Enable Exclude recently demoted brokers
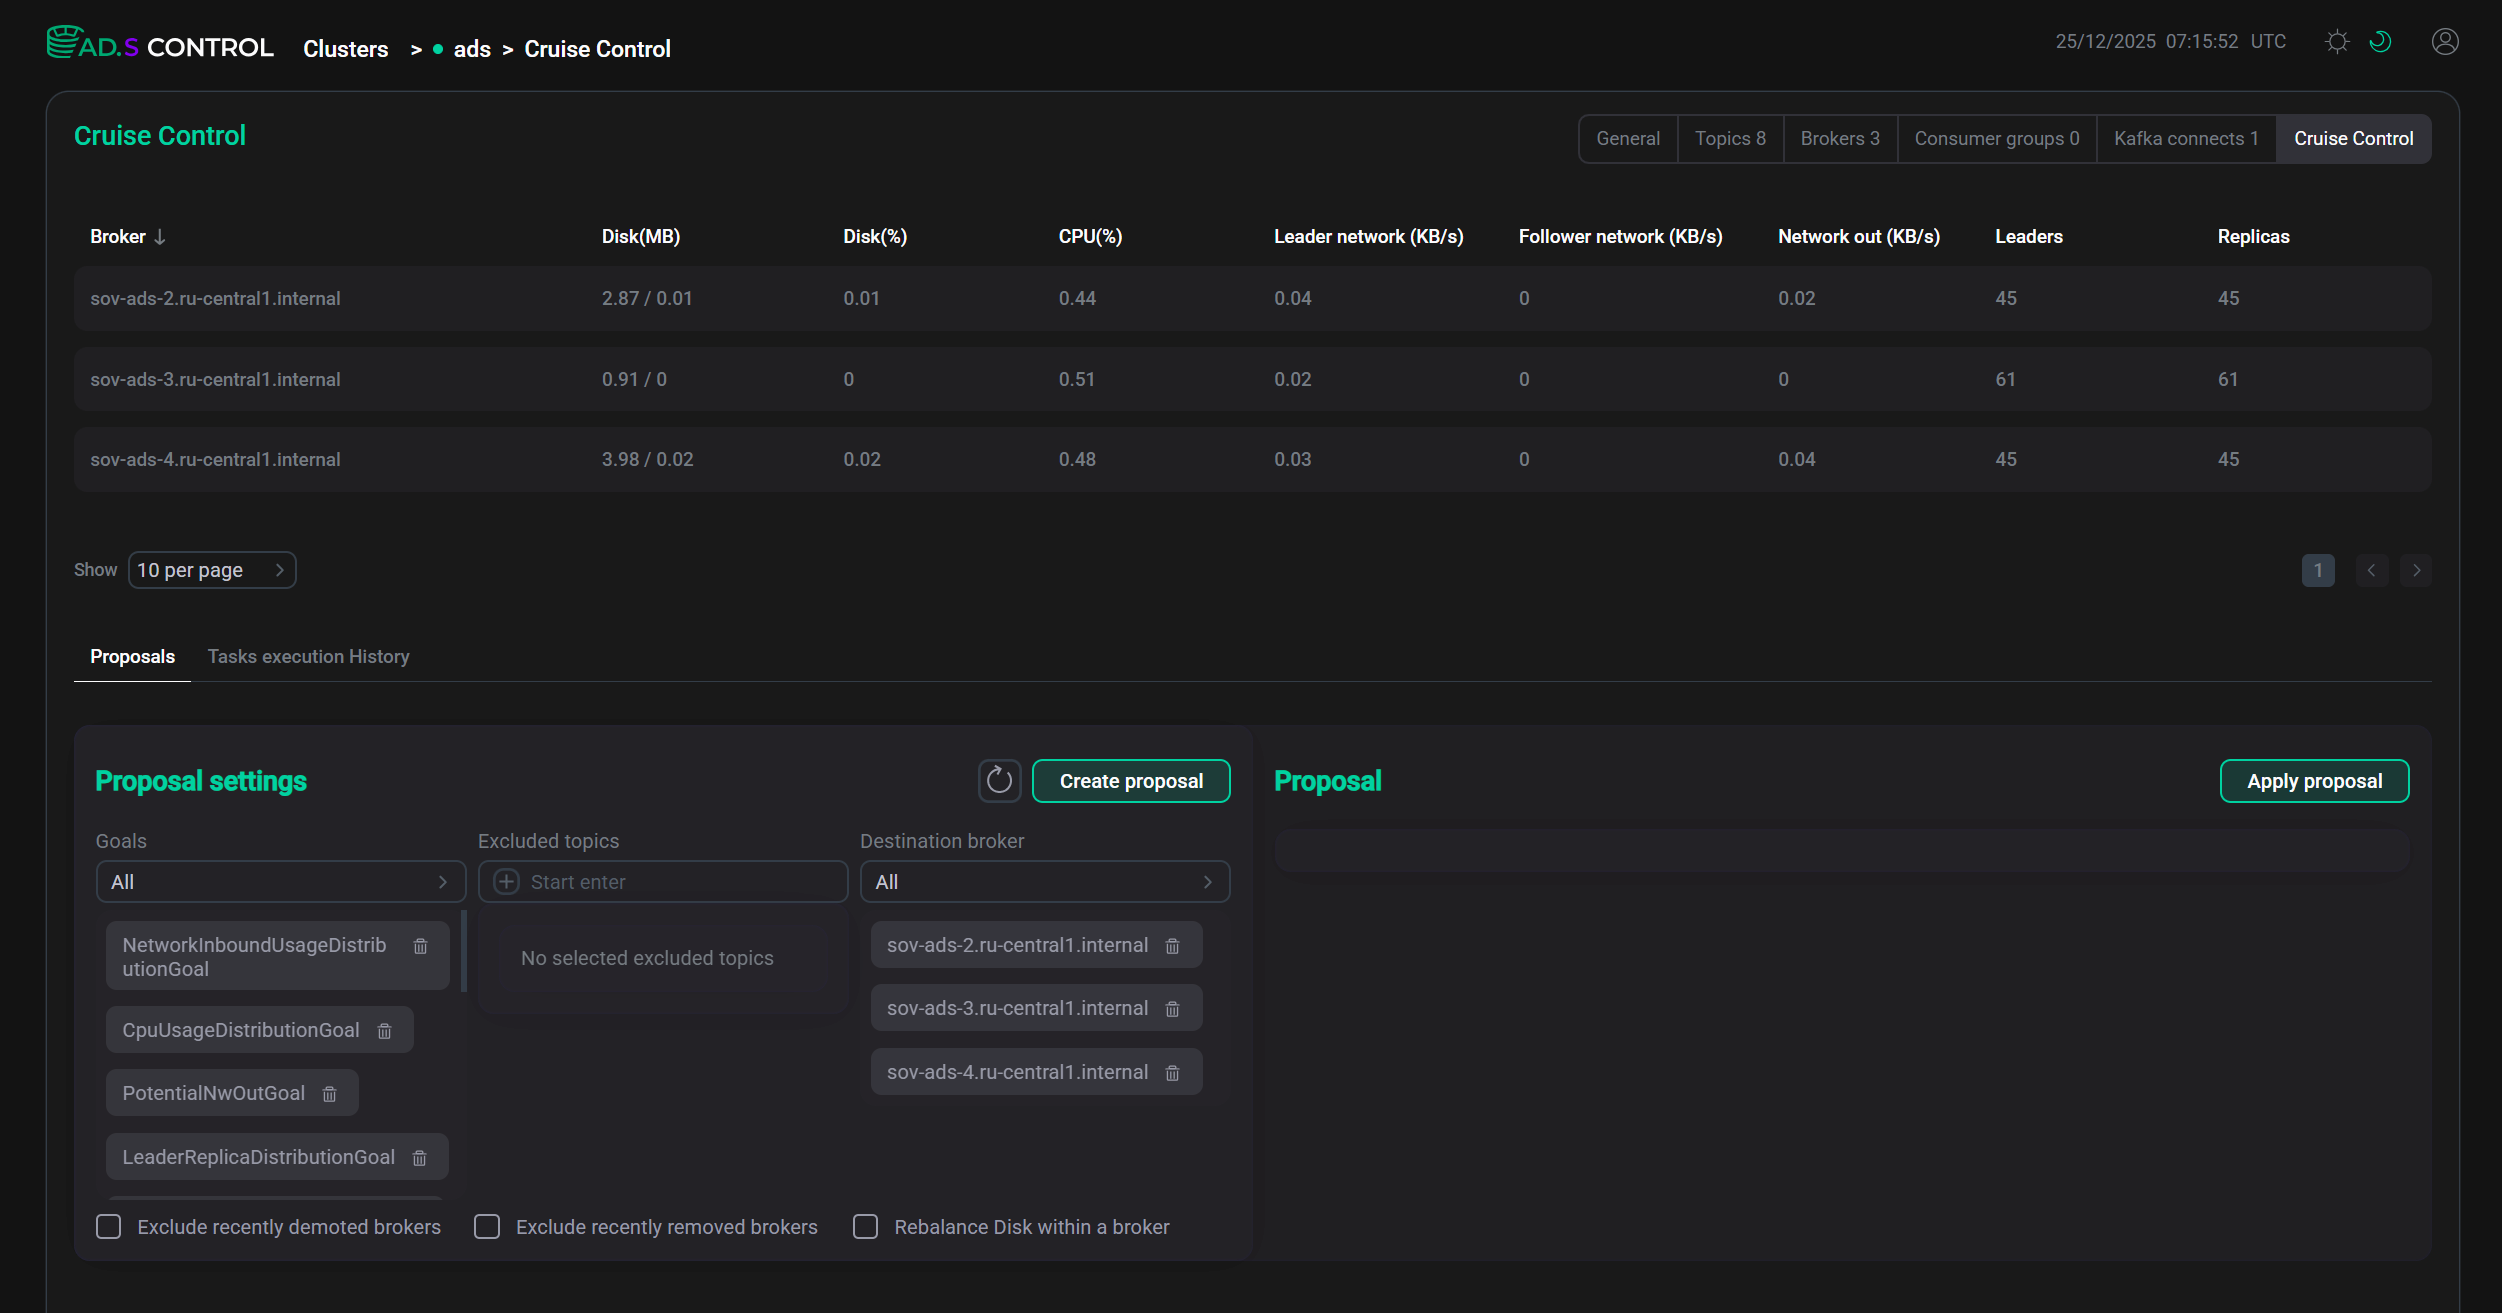Screen dimensions: 2502x1313 108,1226
